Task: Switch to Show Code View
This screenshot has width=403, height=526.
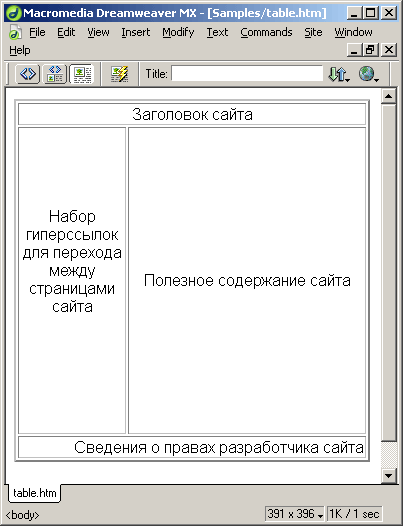Action: click(x=28, y=74)
